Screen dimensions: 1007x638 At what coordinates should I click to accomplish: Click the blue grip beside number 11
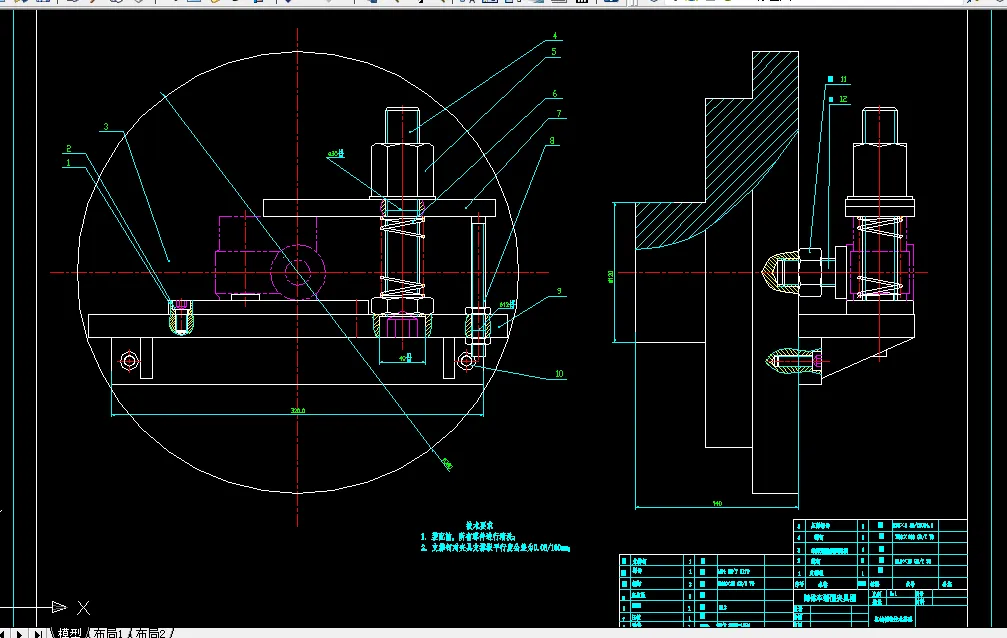click(x=830, y=79)
